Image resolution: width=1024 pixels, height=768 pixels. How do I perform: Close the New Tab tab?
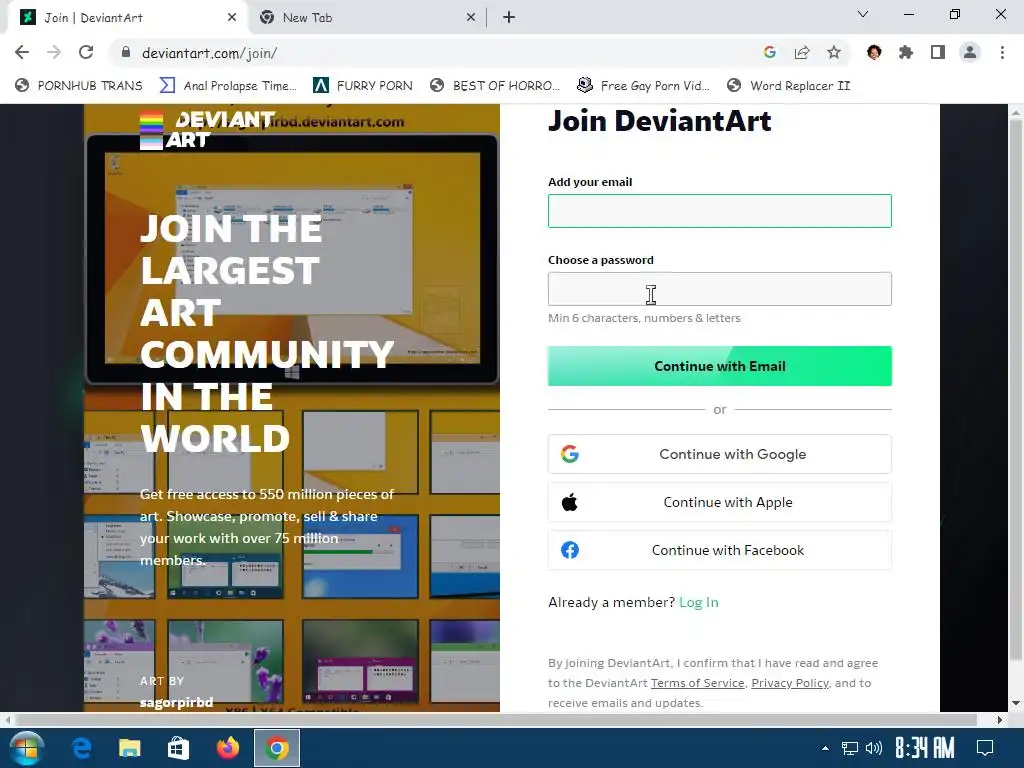[471, 18]
